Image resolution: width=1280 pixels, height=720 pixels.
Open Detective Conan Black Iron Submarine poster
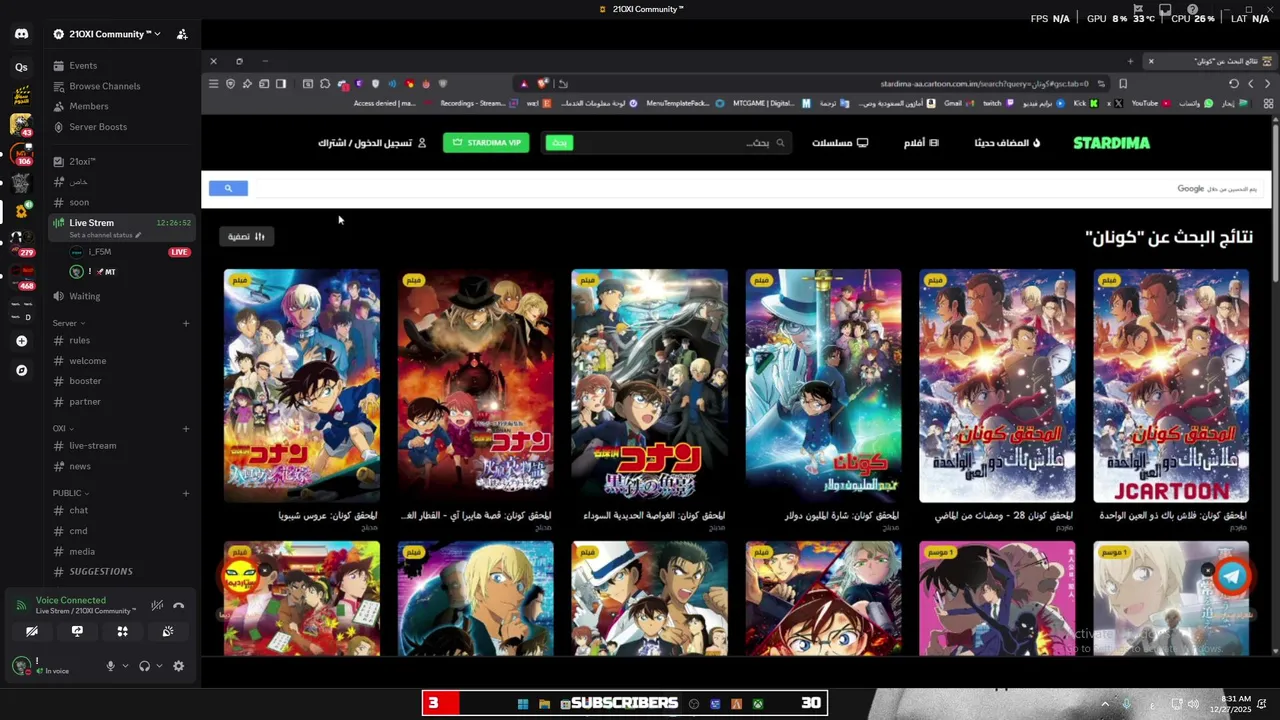coord(649,385)
